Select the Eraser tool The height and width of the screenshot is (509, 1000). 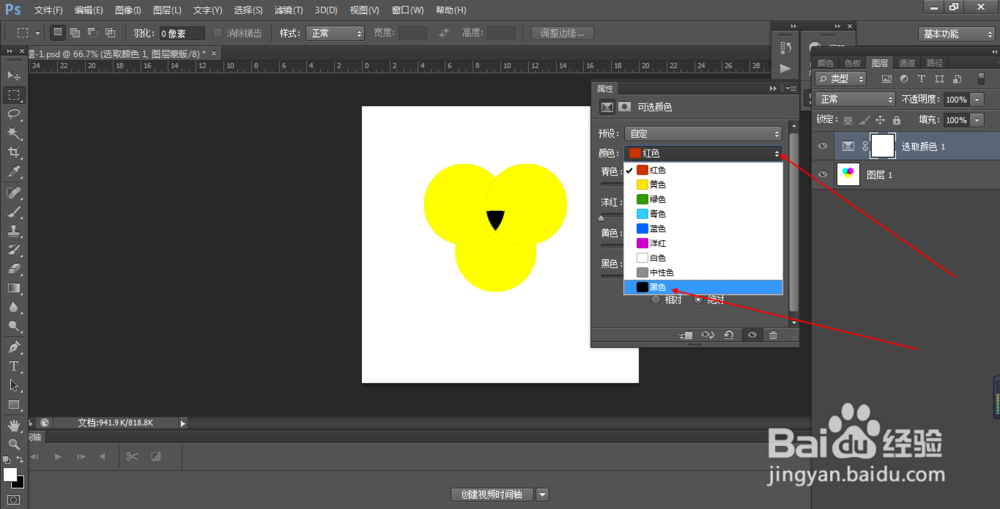click(x=13, y=269)
